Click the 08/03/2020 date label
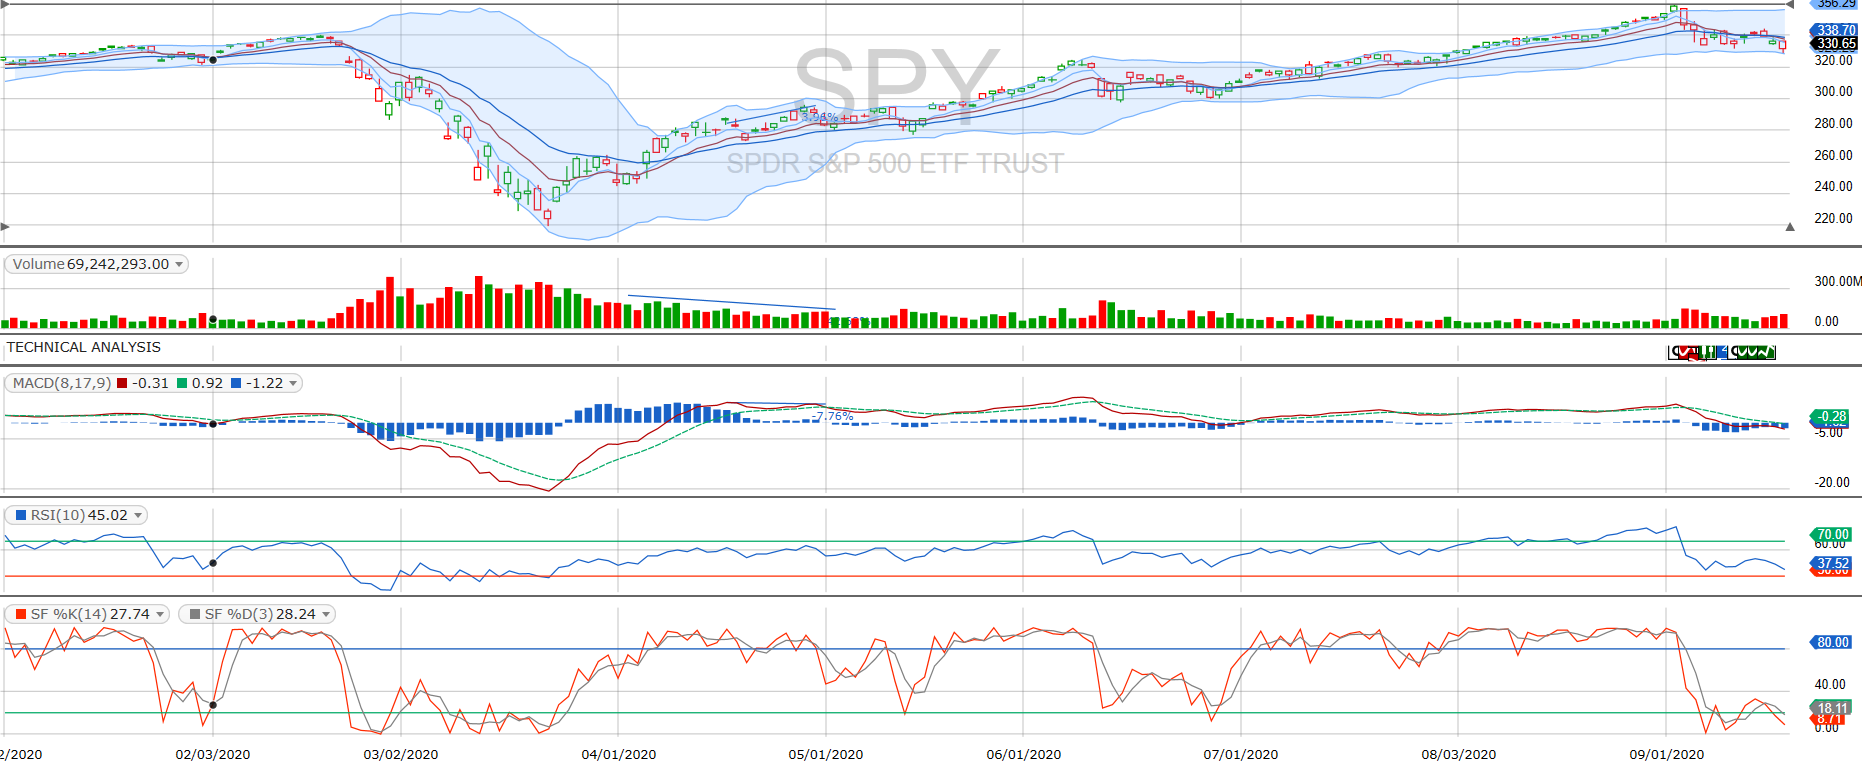The image size is (1862, 764). click(x=1459, y=754)
